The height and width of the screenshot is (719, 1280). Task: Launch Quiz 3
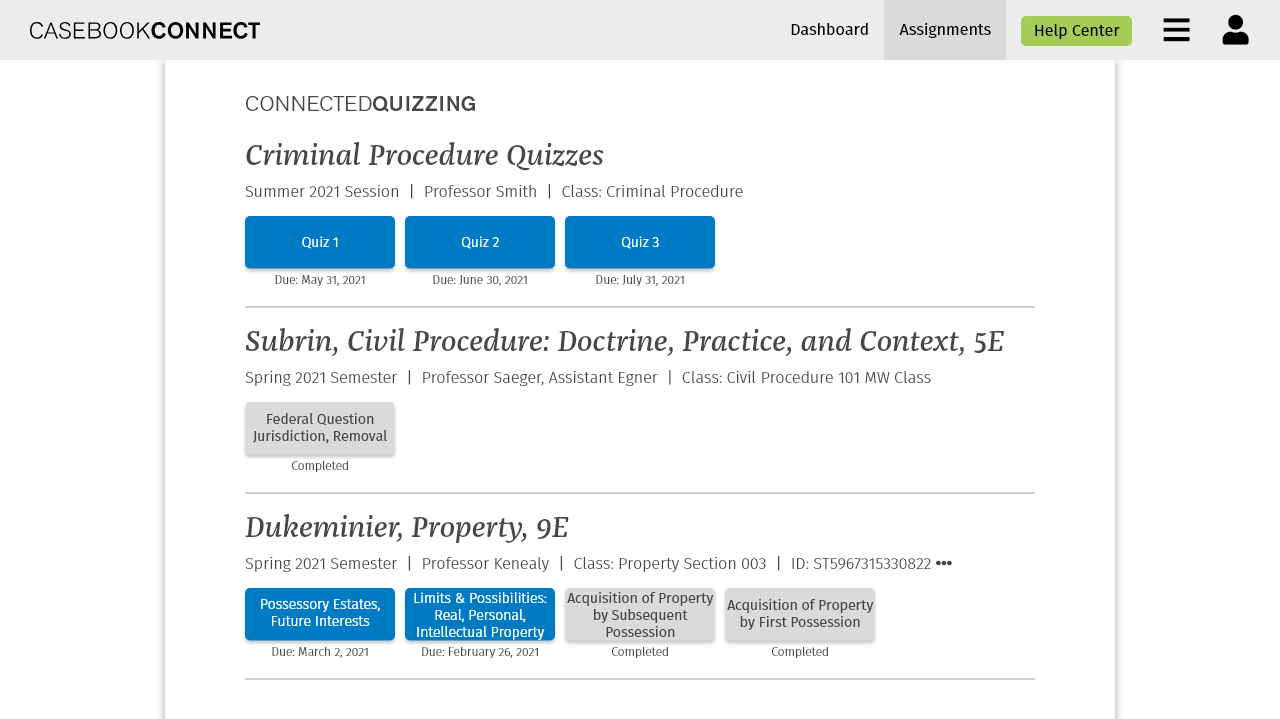(640, 242)
